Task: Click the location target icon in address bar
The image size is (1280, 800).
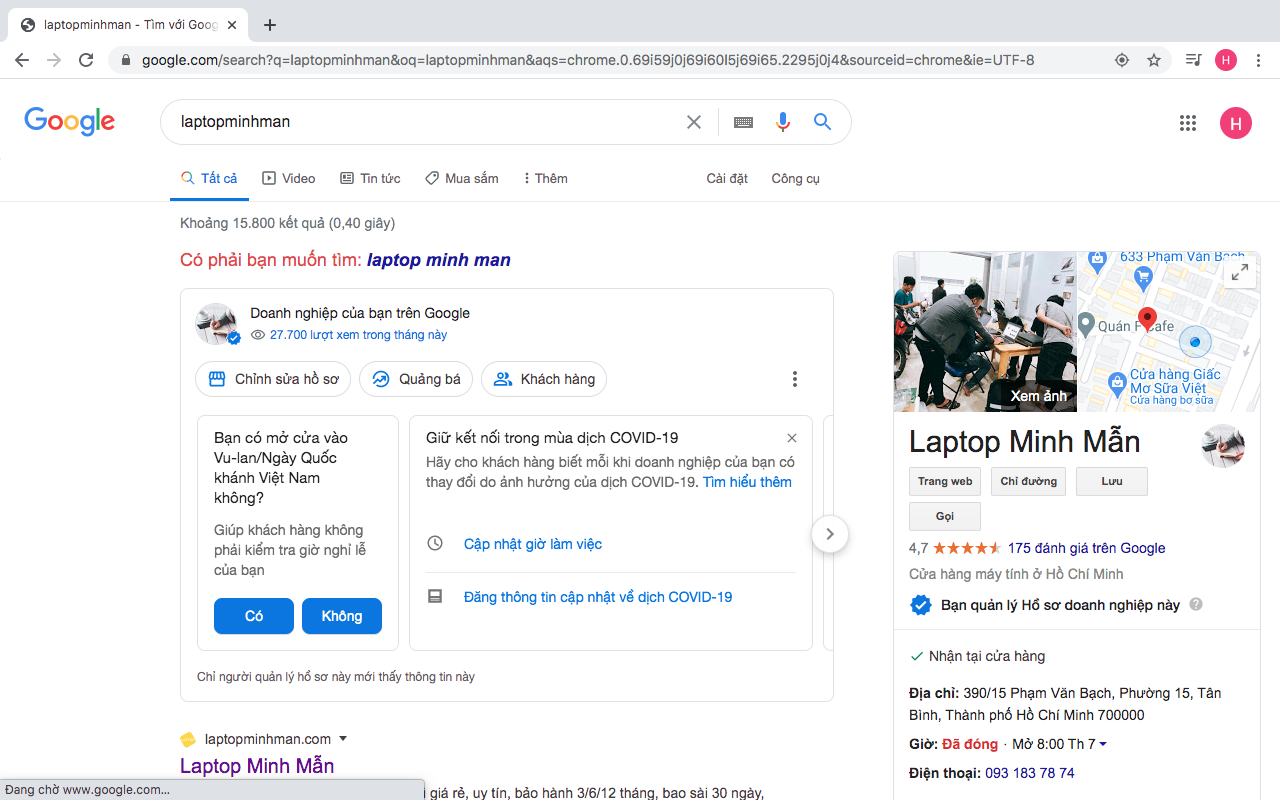Action: pyautogui.click(x=1122, y=60)
